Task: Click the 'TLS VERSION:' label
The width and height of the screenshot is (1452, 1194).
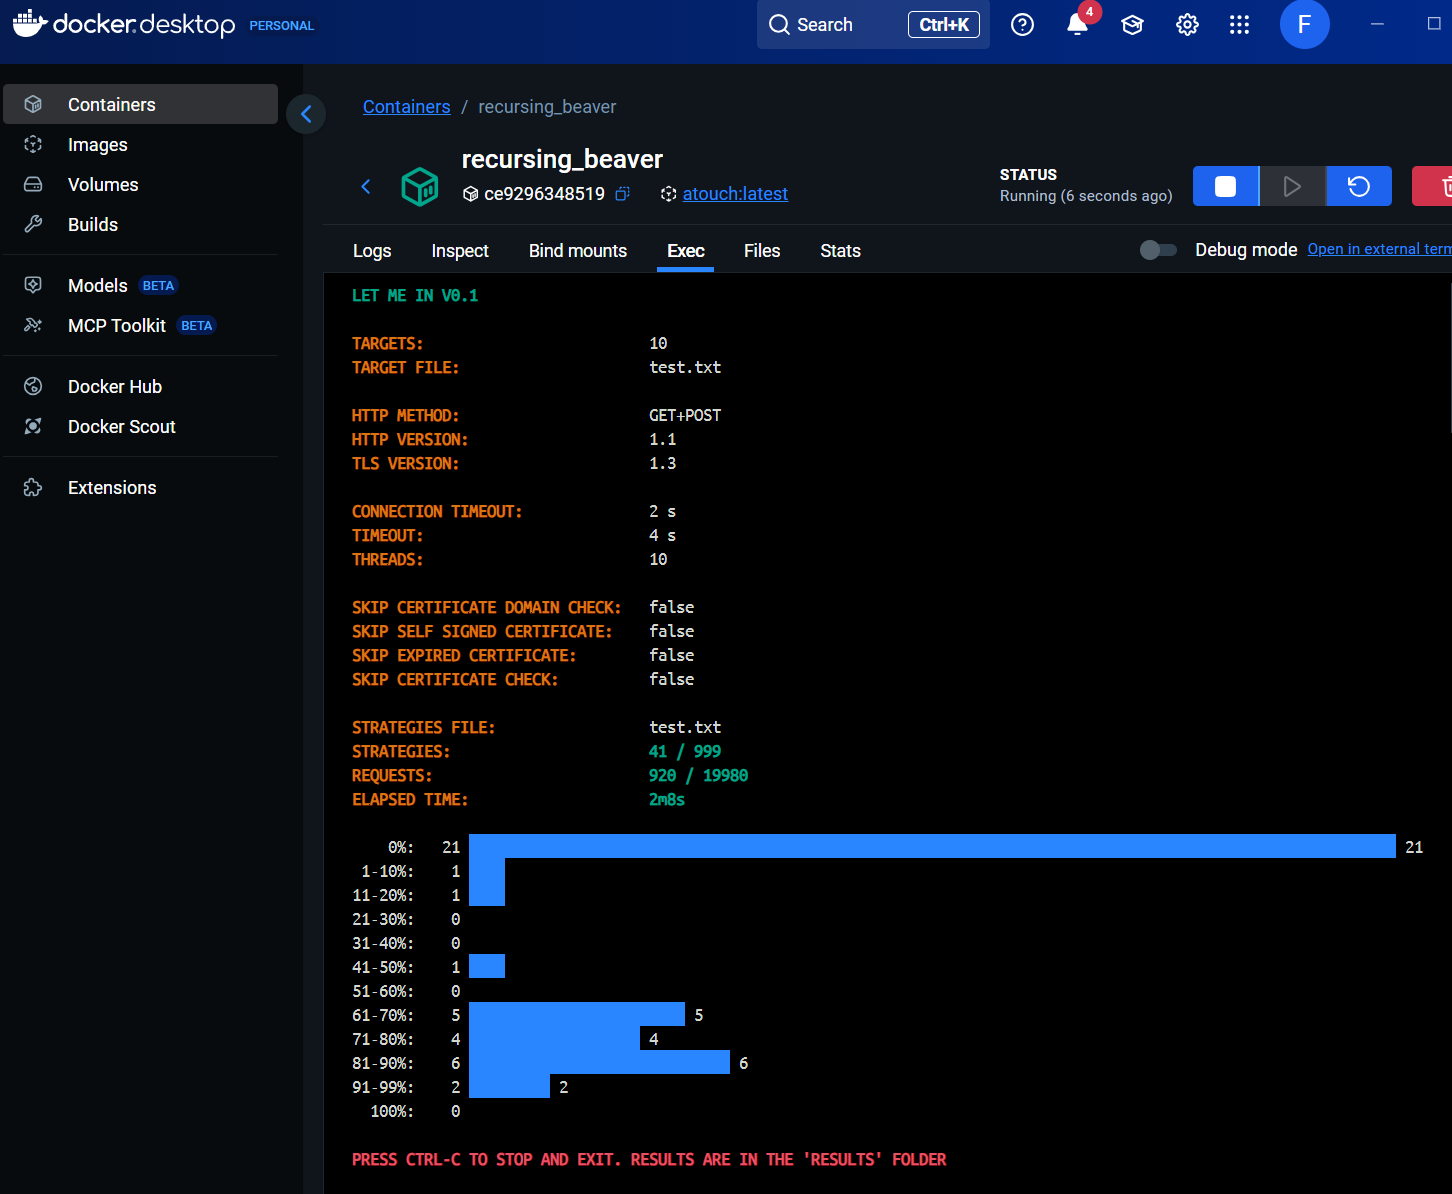Action: coord(405,464)
